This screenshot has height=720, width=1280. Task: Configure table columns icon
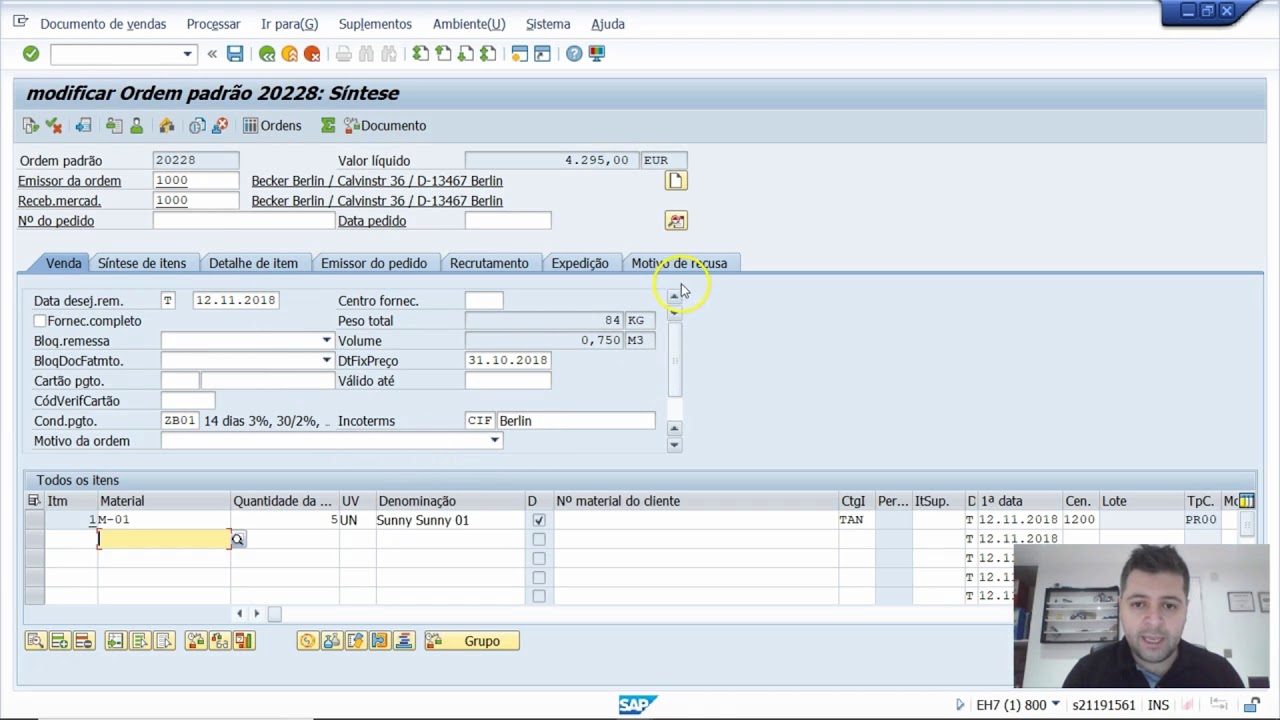[x=1246, y=501]
